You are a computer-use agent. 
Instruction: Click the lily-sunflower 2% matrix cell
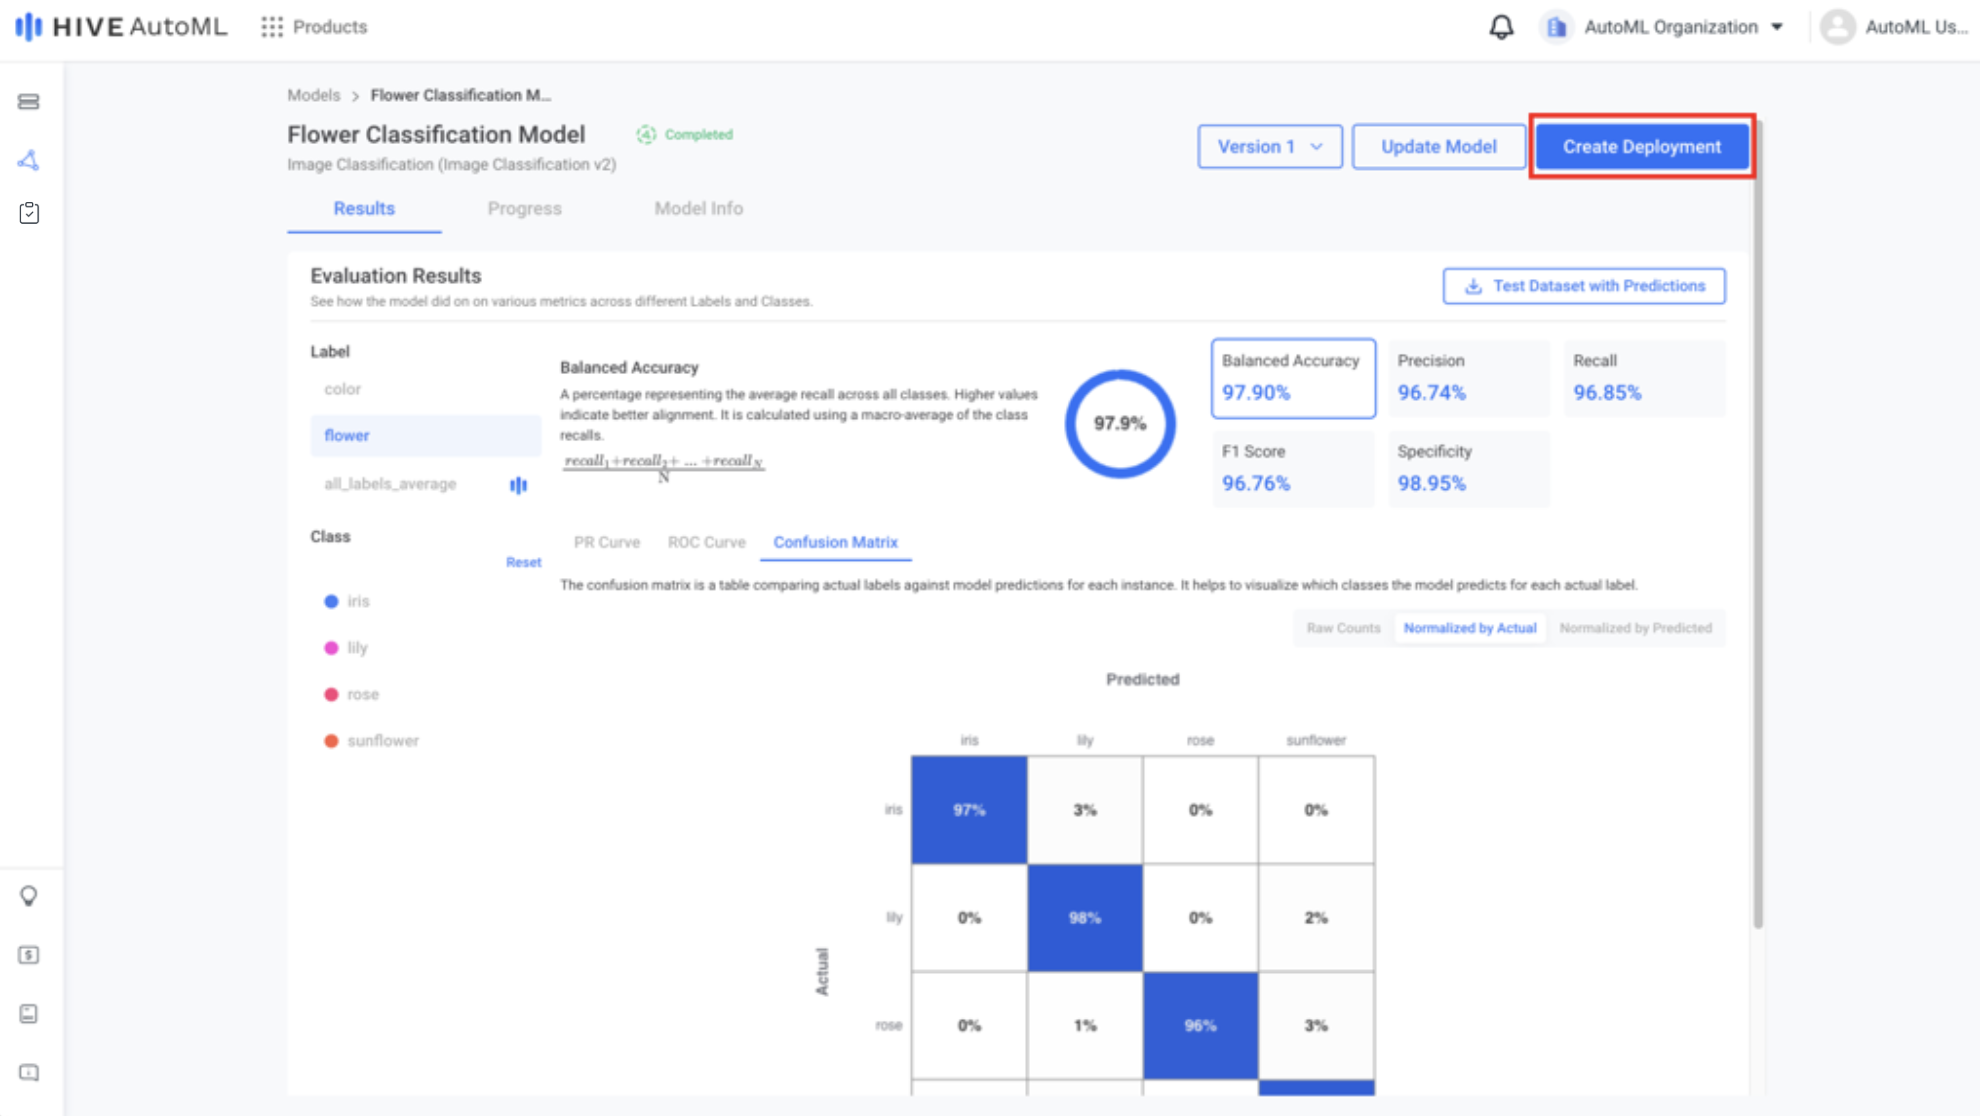(1316, 918)
